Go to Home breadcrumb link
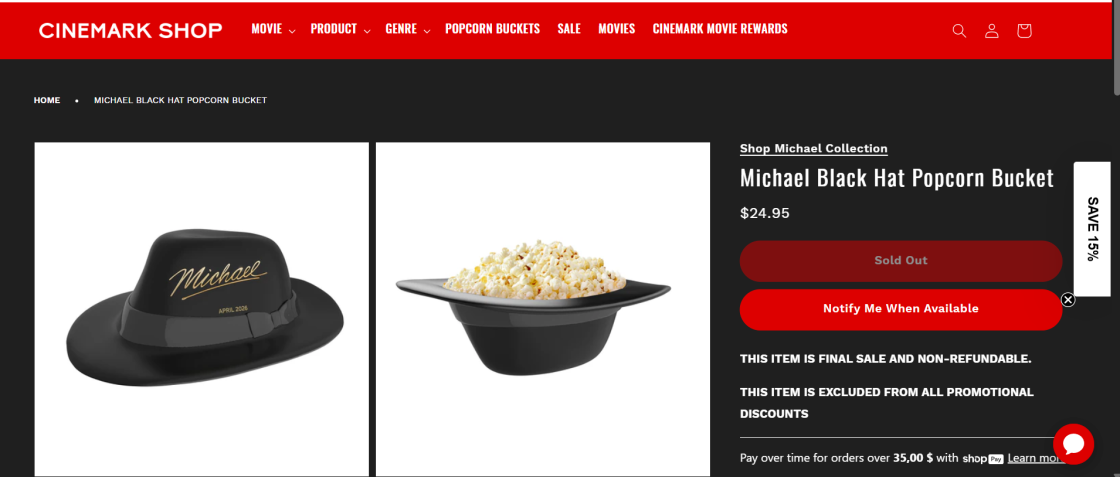The image size is (1120, 477). [x=47, y=100]
